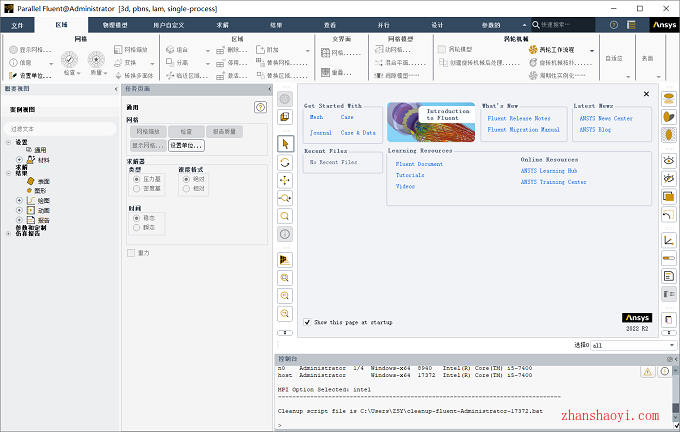The height and width of the screenshot is (432, 680).
Task: Click the 激活 activate zone ribbon icon
Action: pyautogui.click(x=220, y=76)
